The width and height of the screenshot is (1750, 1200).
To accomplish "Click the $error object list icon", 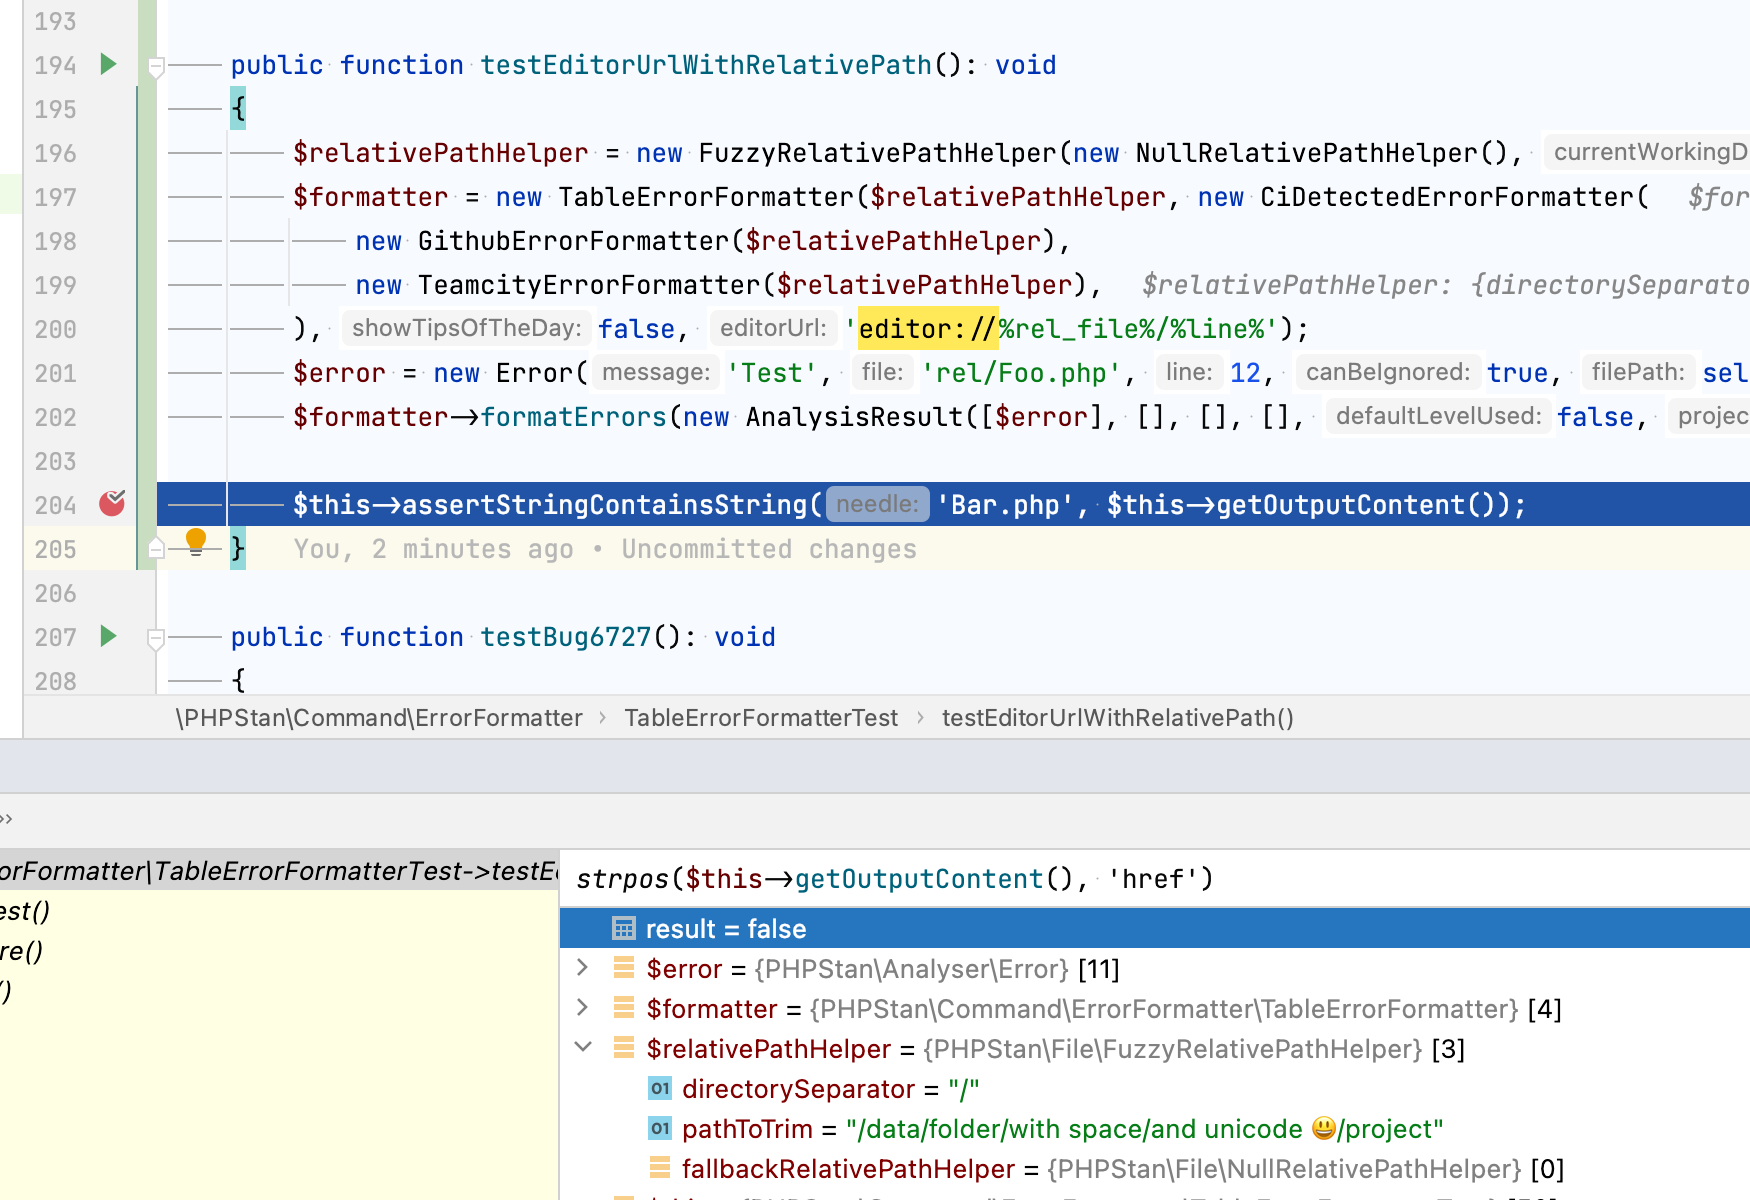I will (x=624, y=967).
